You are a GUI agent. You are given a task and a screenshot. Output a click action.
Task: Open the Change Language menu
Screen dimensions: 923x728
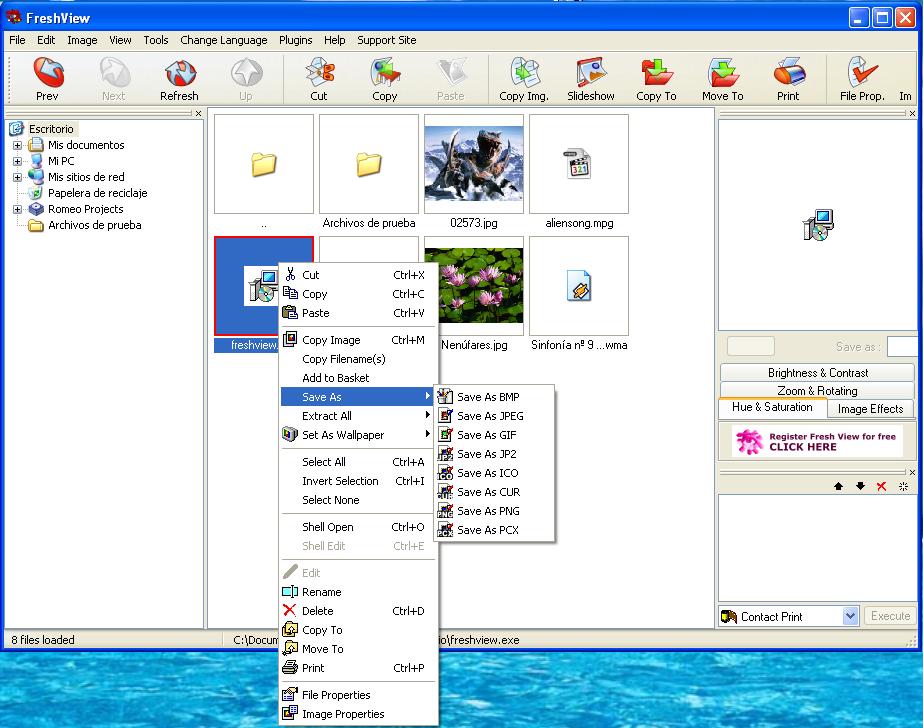224,40
